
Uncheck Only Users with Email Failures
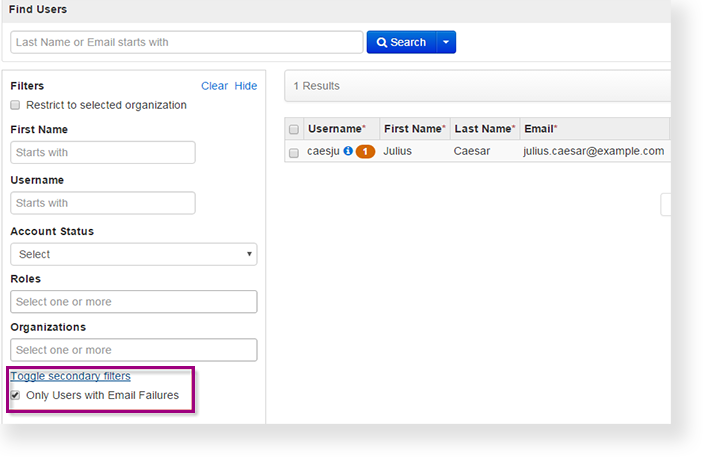click(15, 395)
